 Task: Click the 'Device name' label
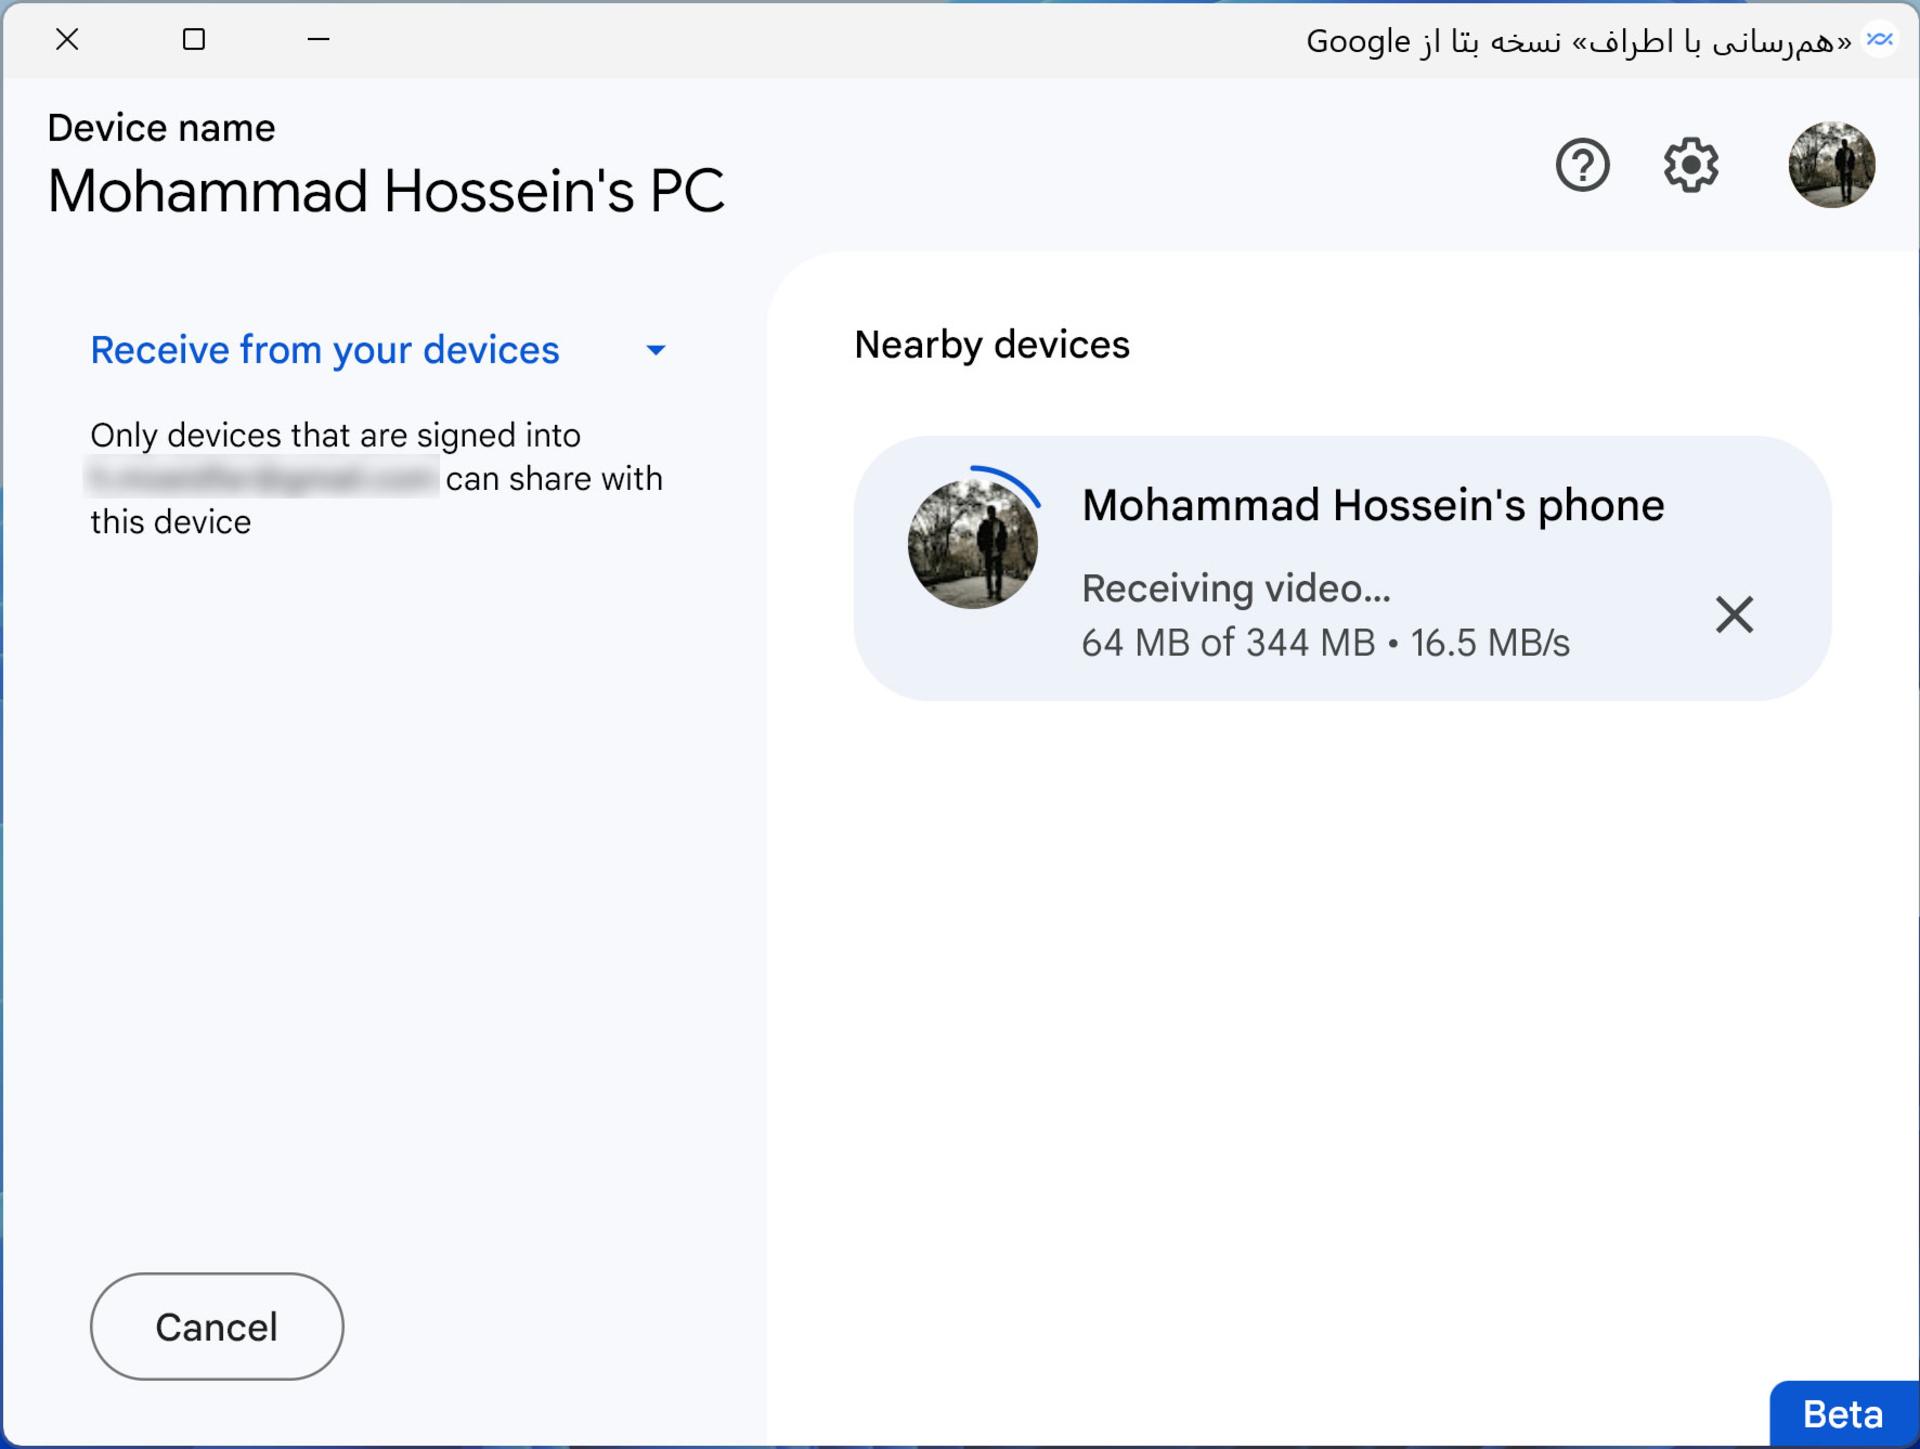pos(161,128)
